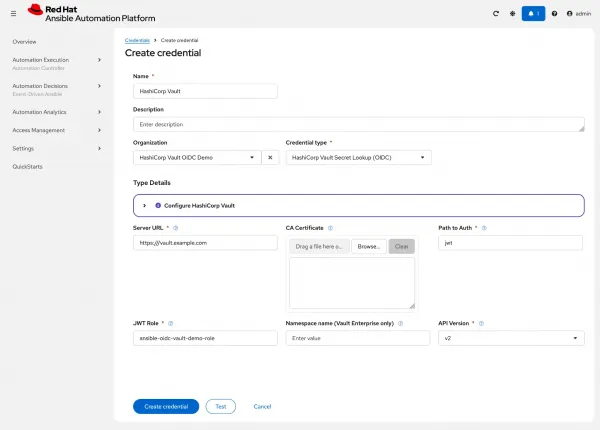Open the notifications bell

tap(533, 14)
